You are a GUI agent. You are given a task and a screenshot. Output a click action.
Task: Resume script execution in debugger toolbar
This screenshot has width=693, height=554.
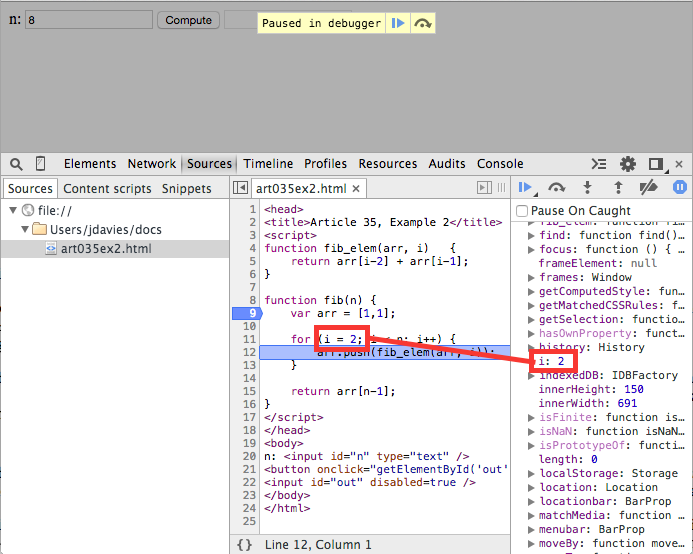pos(525,187)
